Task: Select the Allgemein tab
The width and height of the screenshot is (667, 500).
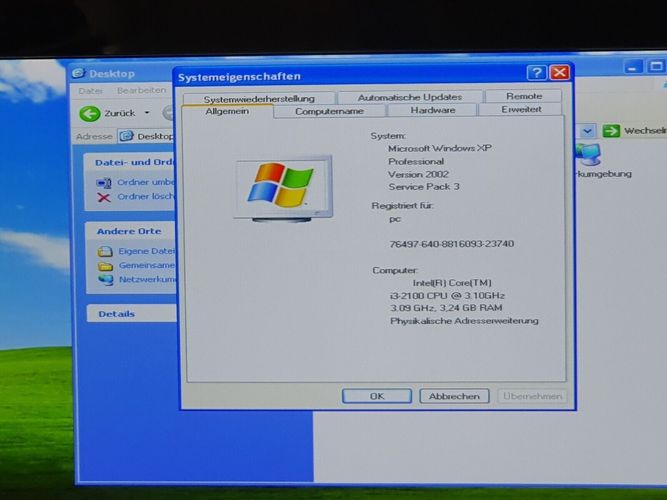Action: [227, 111]
